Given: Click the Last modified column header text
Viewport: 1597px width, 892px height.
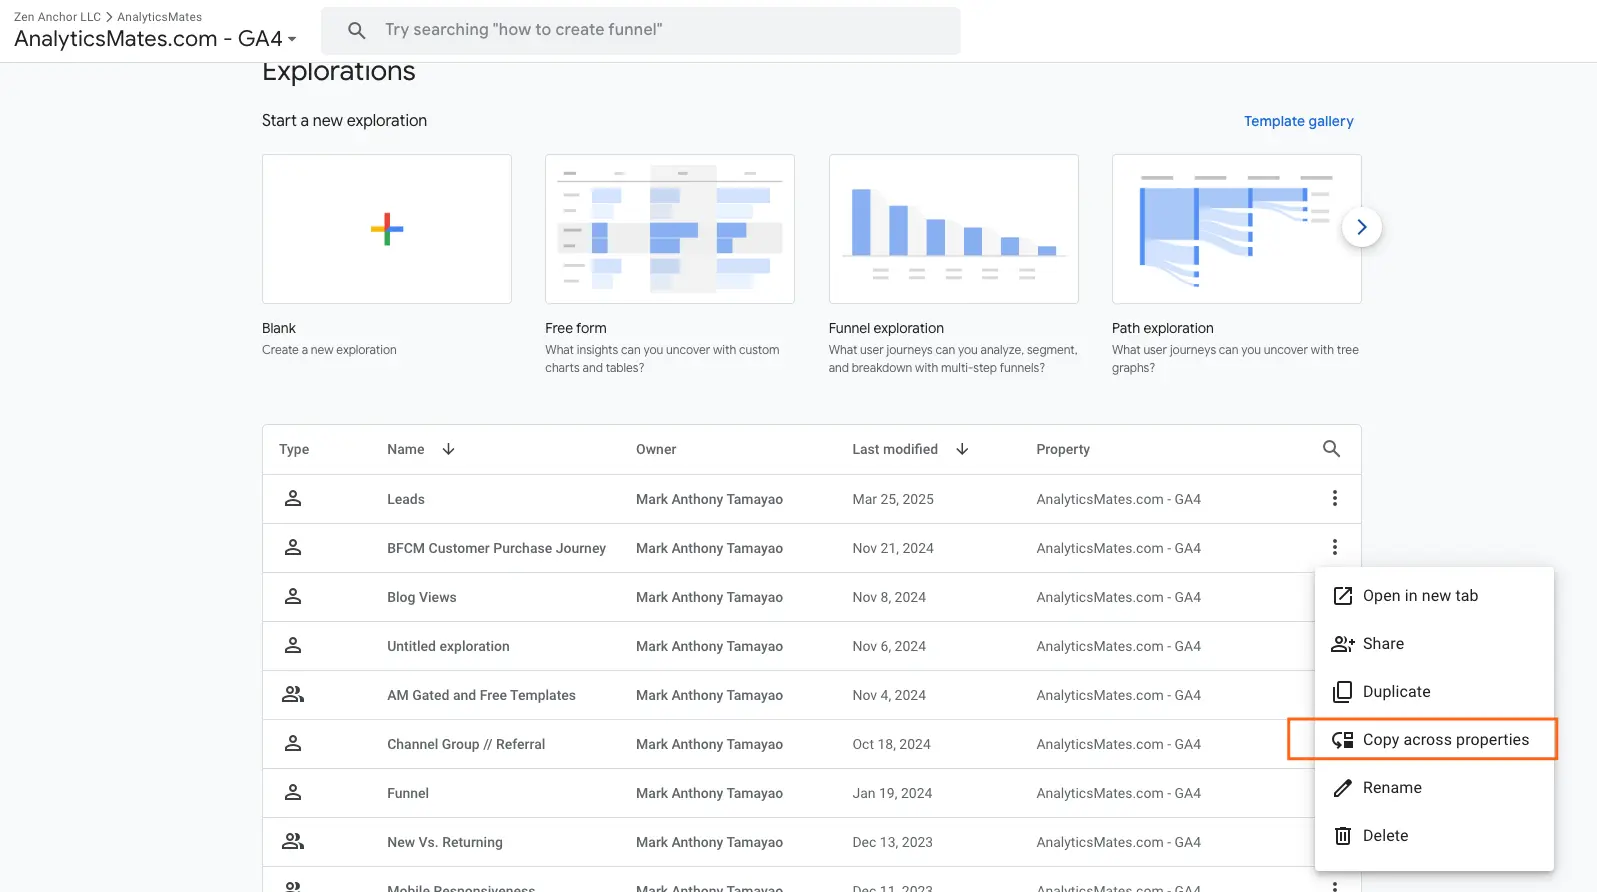Looking at the screenshot, I should pos(895,449).
